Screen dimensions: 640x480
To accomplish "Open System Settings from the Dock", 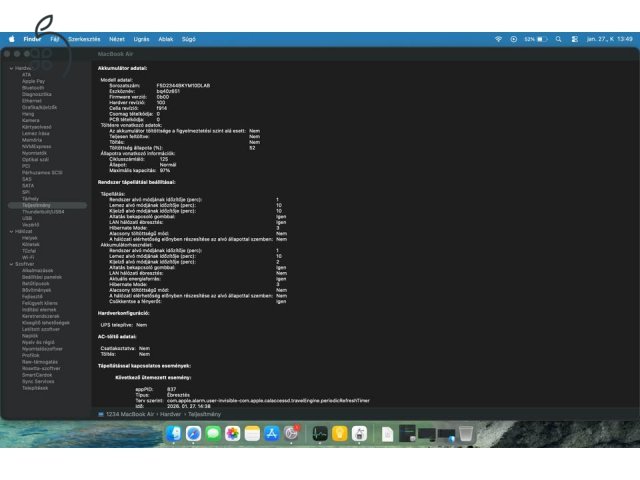I will coord(292,433).
